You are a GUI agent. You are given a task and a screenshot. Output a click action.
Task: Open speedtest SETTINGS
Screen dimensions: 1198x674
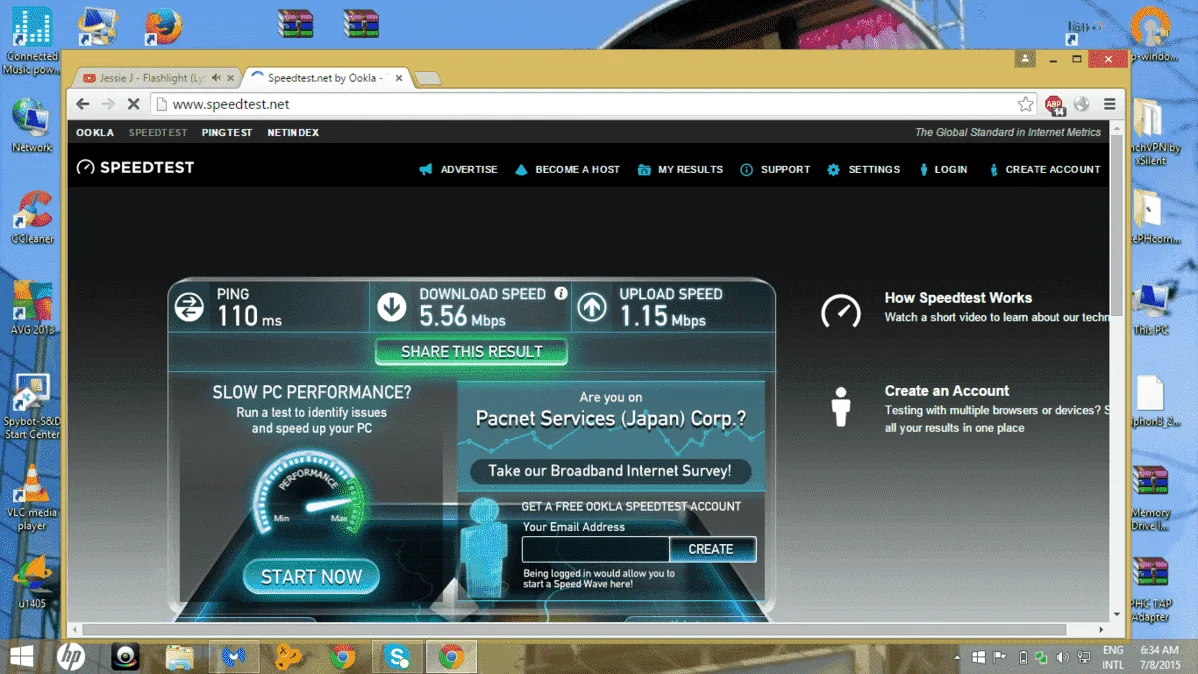tap(863, 170)
